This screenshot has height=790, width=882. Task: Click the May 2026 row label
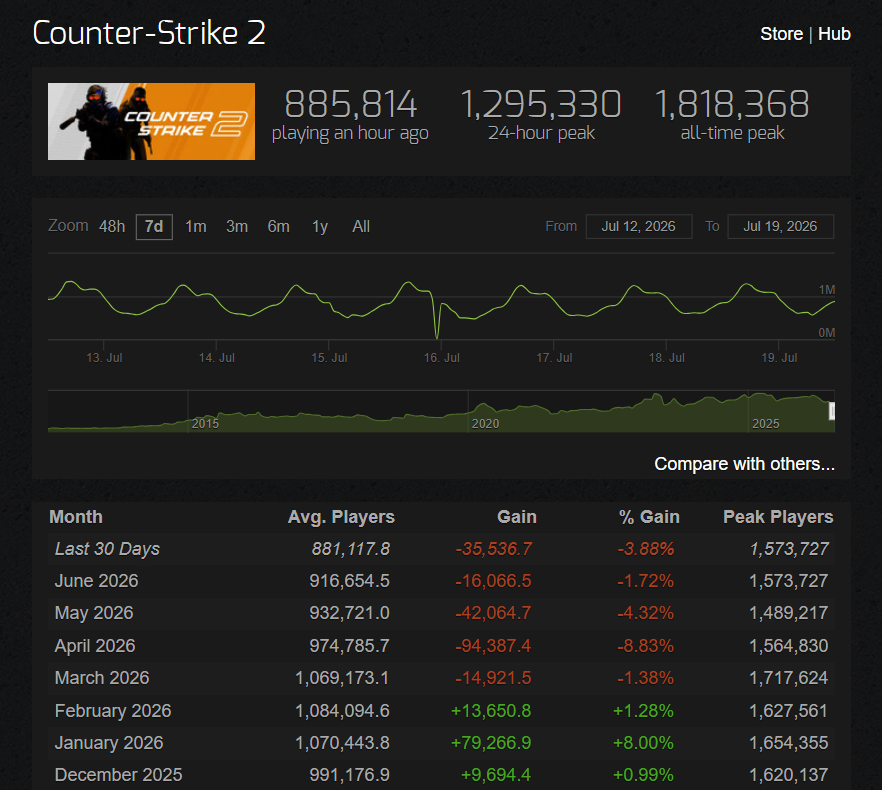point(94,613)
